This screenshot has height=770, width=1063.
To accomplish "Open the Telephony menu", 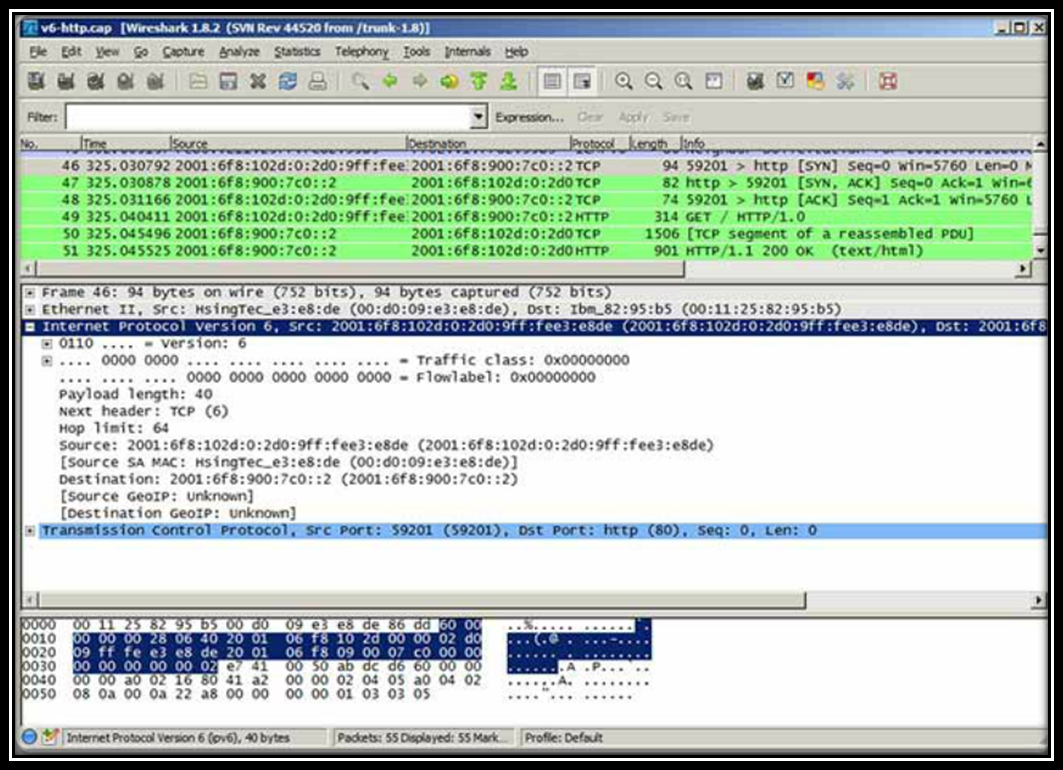I will coord(361,52).
